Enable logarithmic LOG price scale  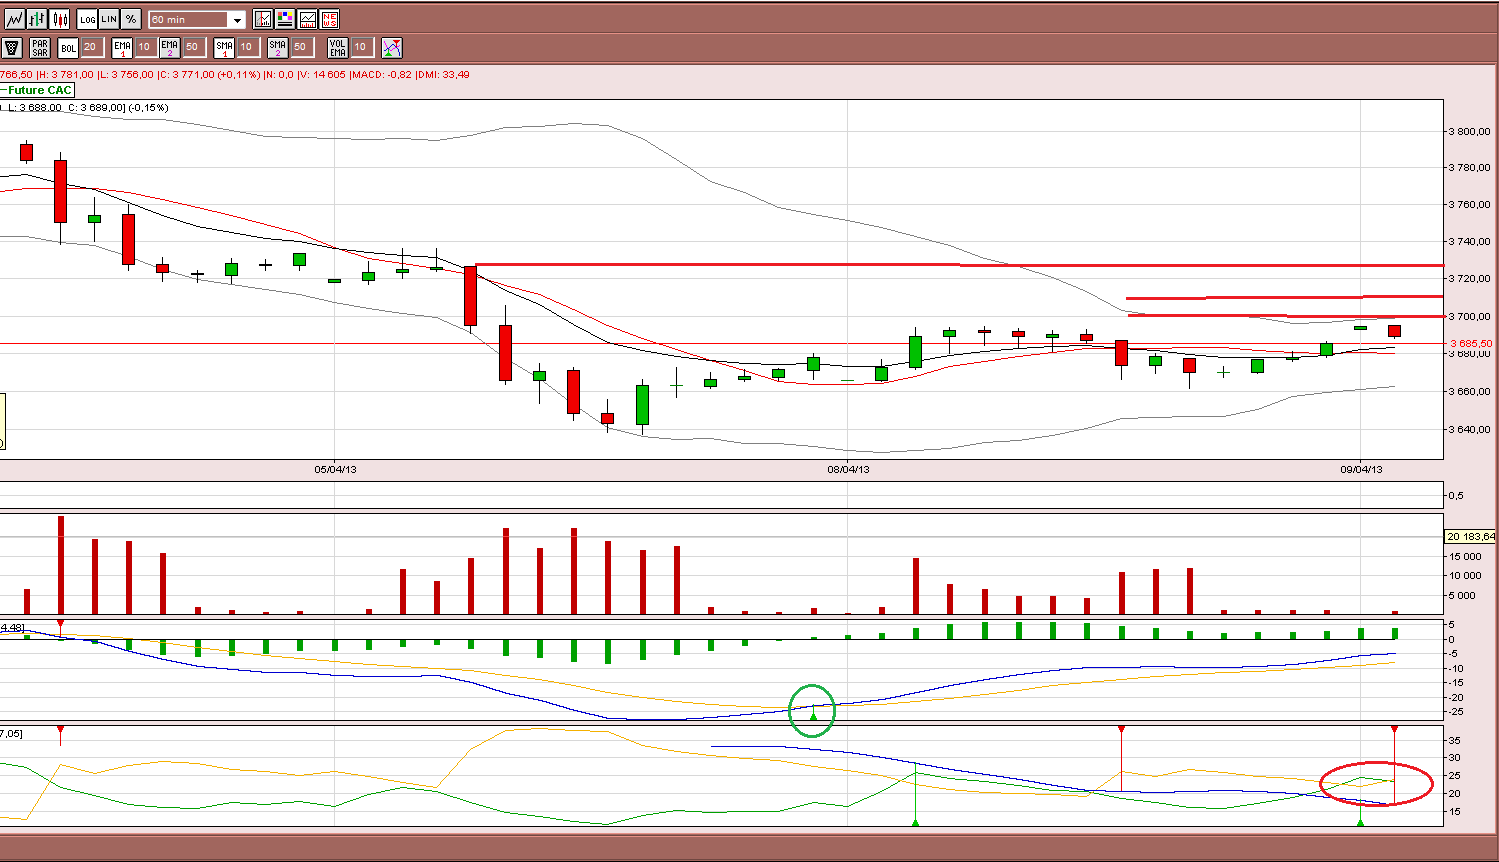tap(87, 19)
